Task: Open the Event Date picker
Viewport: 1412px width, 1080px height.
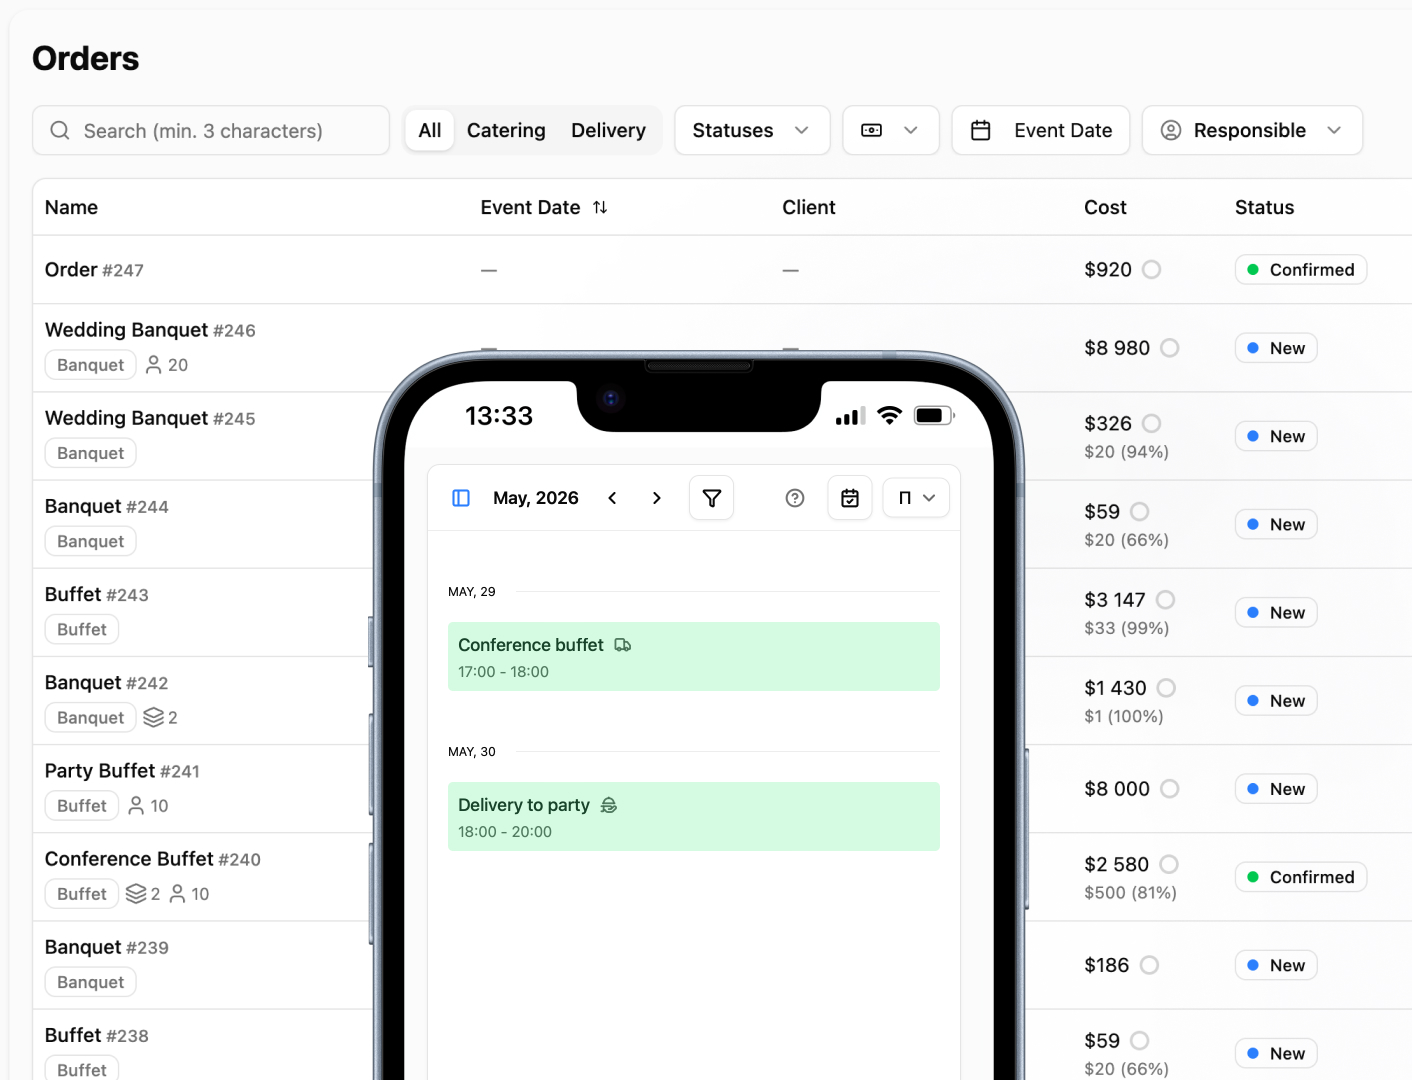Action: tap(1041, 131)
